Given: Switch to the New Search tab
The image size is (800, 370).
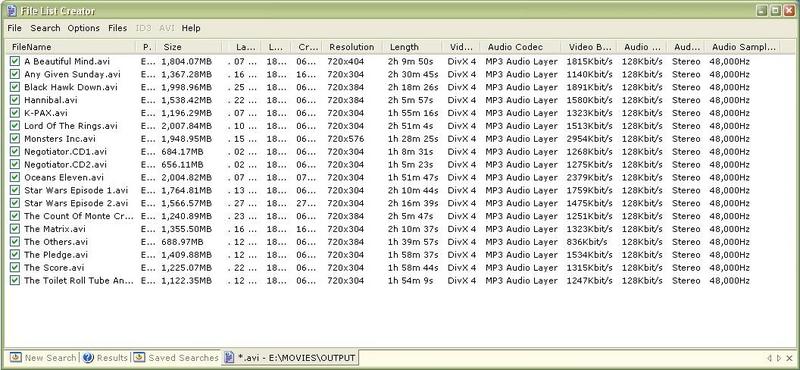Looking at the screenshot, I should pyautogui.click(x=43, y=358).
